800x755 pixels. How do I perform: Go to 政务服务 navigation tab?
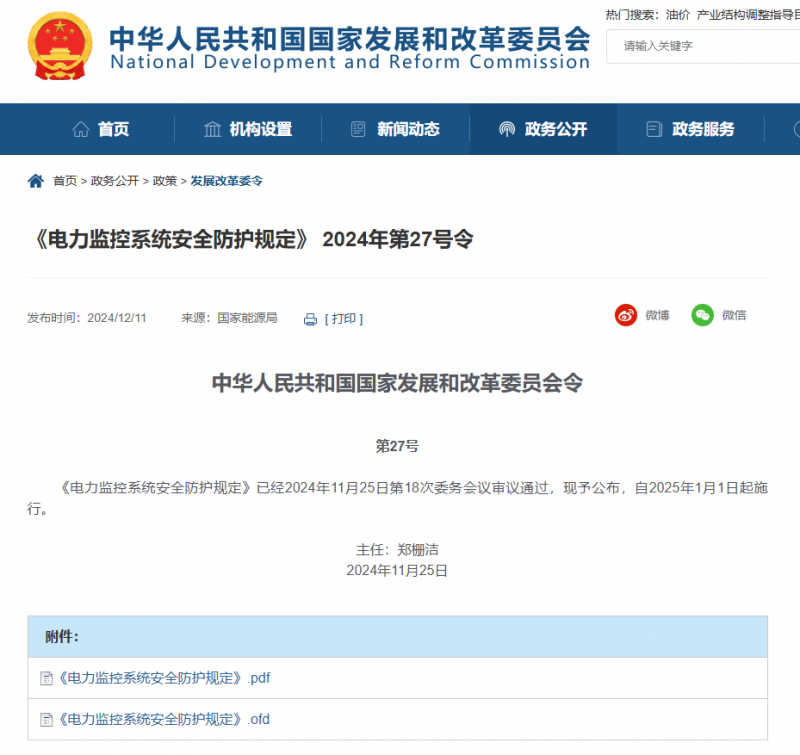[690, 129]
